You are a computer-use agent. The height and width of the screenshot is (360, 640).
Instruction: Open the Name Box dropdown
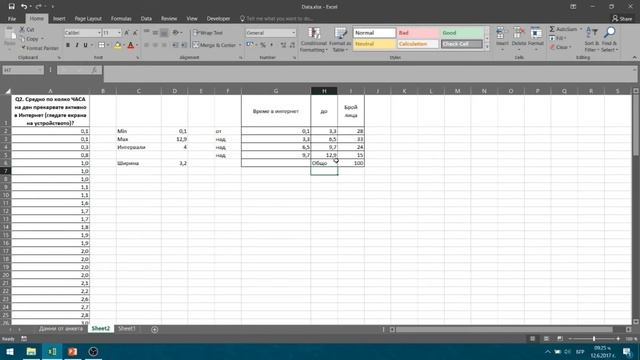coord(40,70)
